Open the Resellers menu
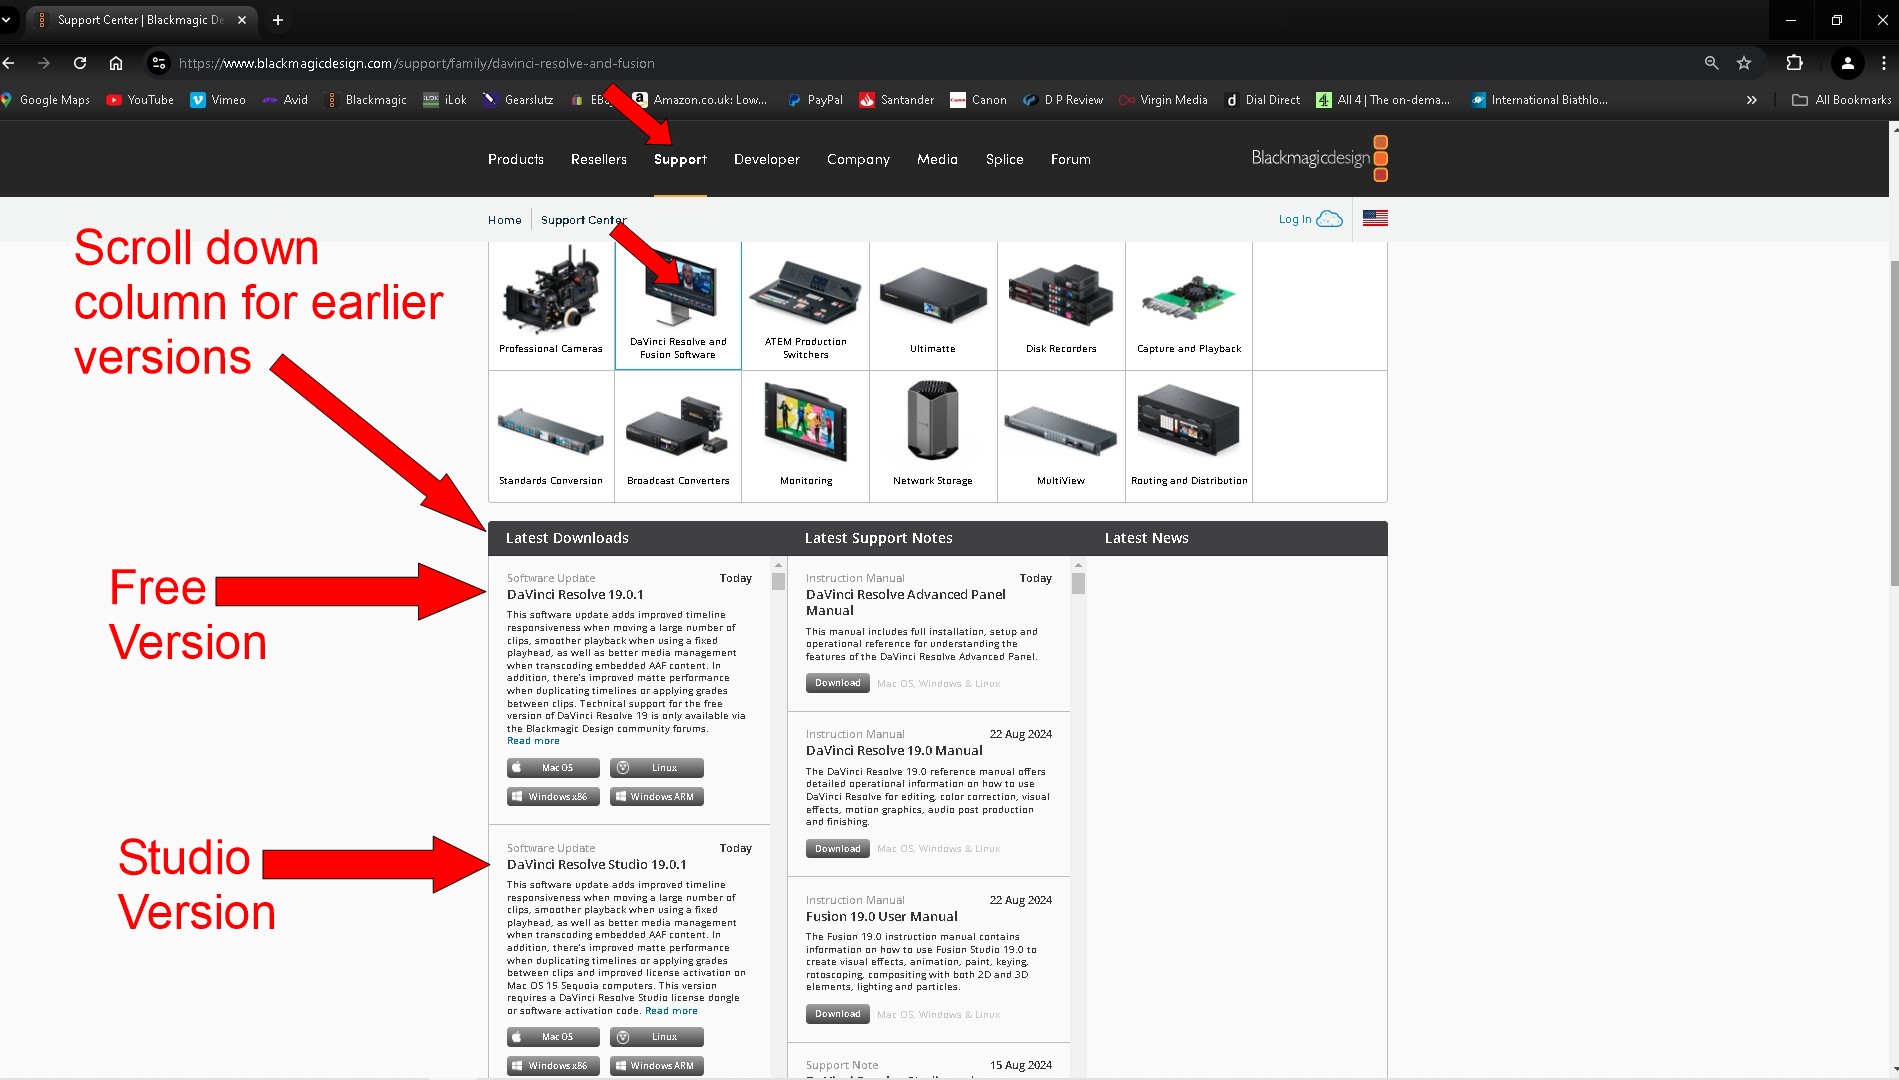 click(x=599, y=159)
